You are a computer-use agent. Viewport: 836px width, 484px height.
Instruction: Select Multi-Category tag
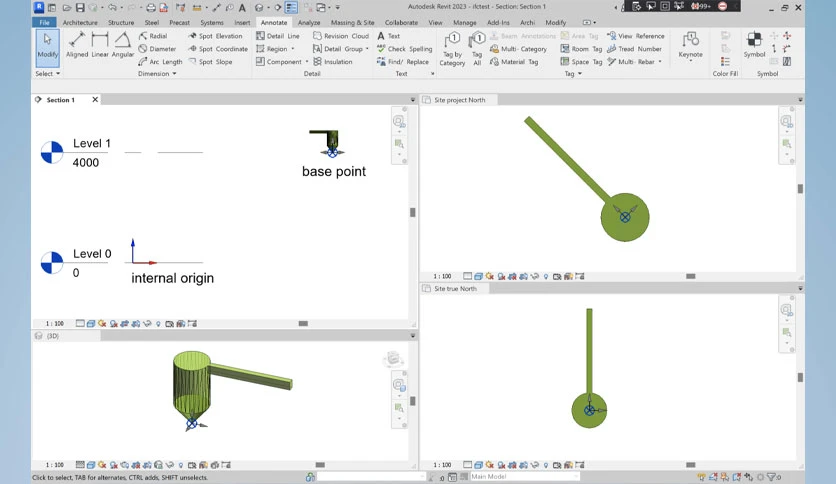tap(518, 49)
